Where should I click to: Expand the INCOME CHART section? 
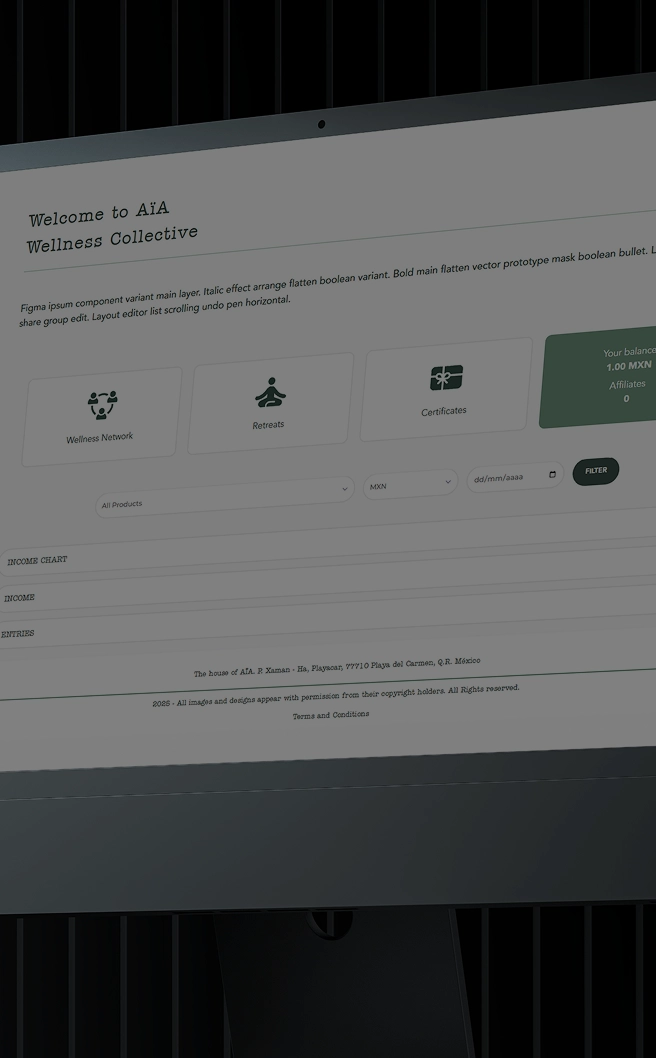click(38, 561)
